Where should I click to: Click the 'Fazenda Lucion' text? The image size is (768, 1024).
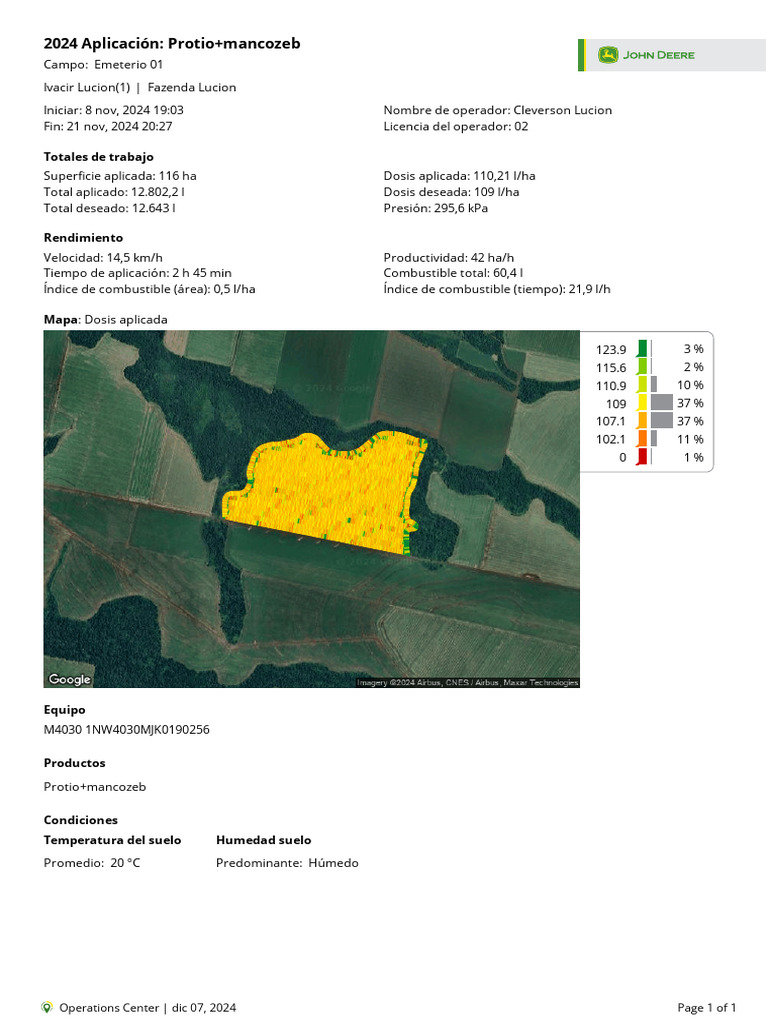192,88
